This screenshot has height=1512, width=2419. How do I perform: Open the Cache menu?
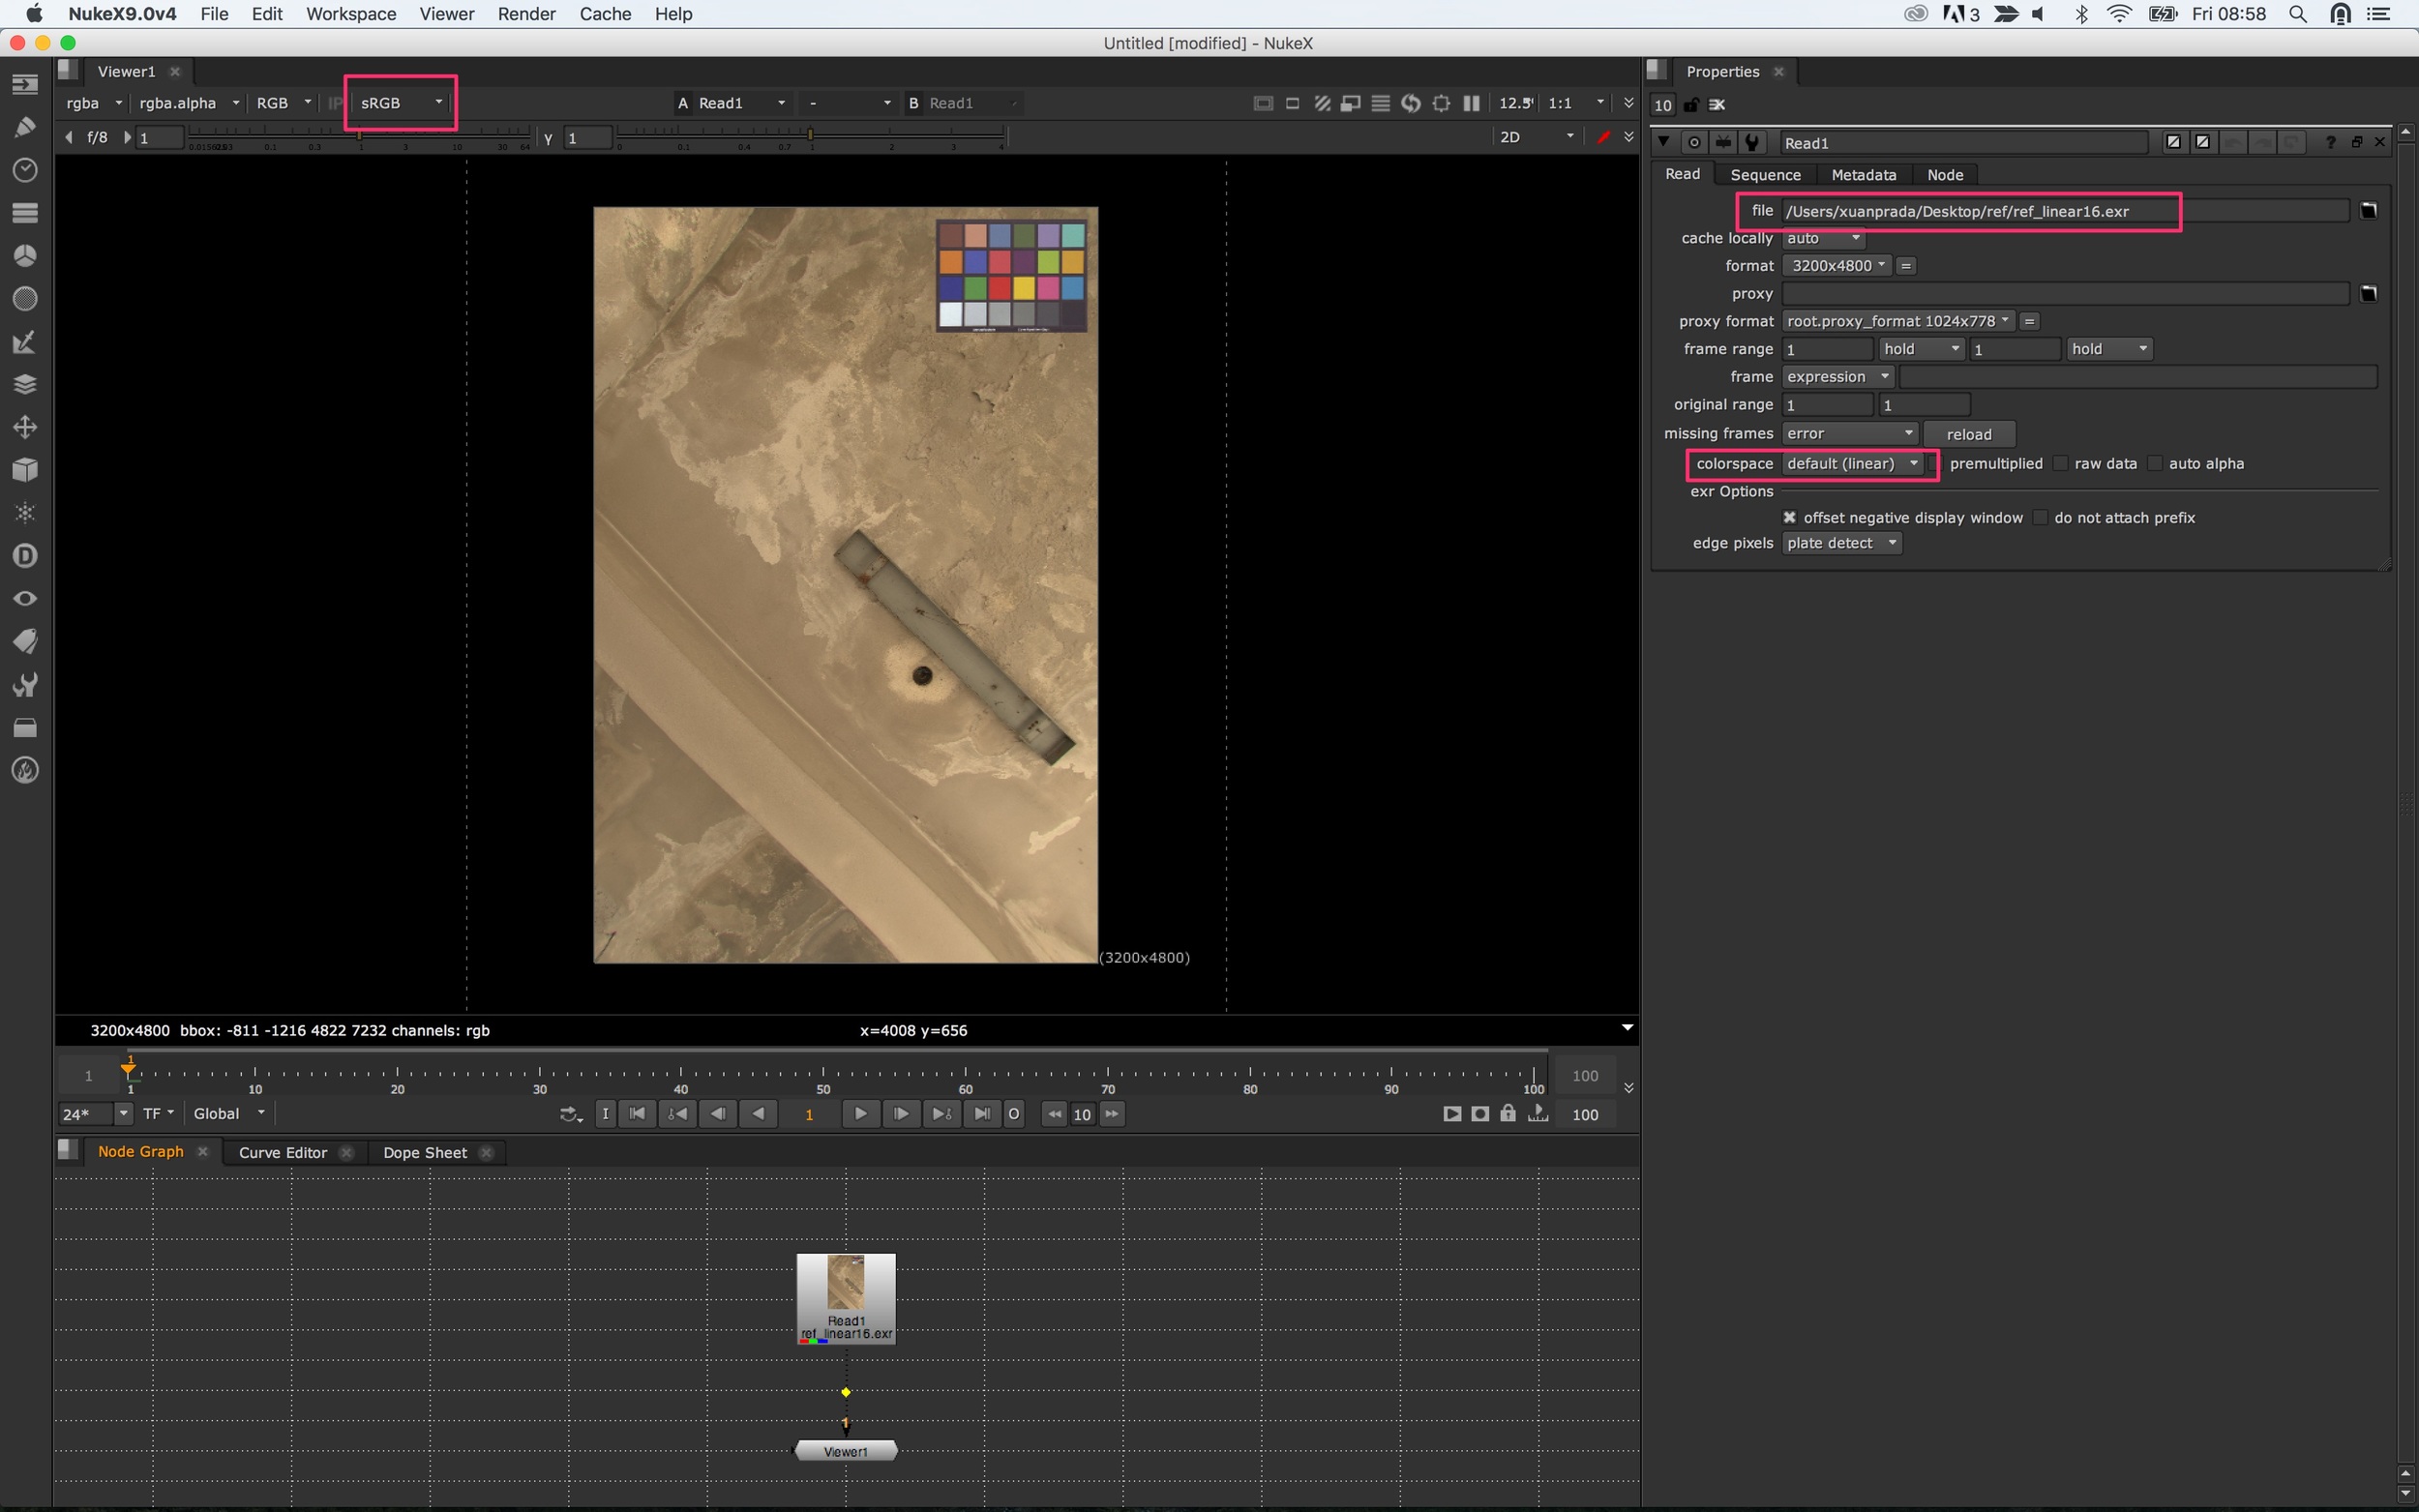click(605, 14)
